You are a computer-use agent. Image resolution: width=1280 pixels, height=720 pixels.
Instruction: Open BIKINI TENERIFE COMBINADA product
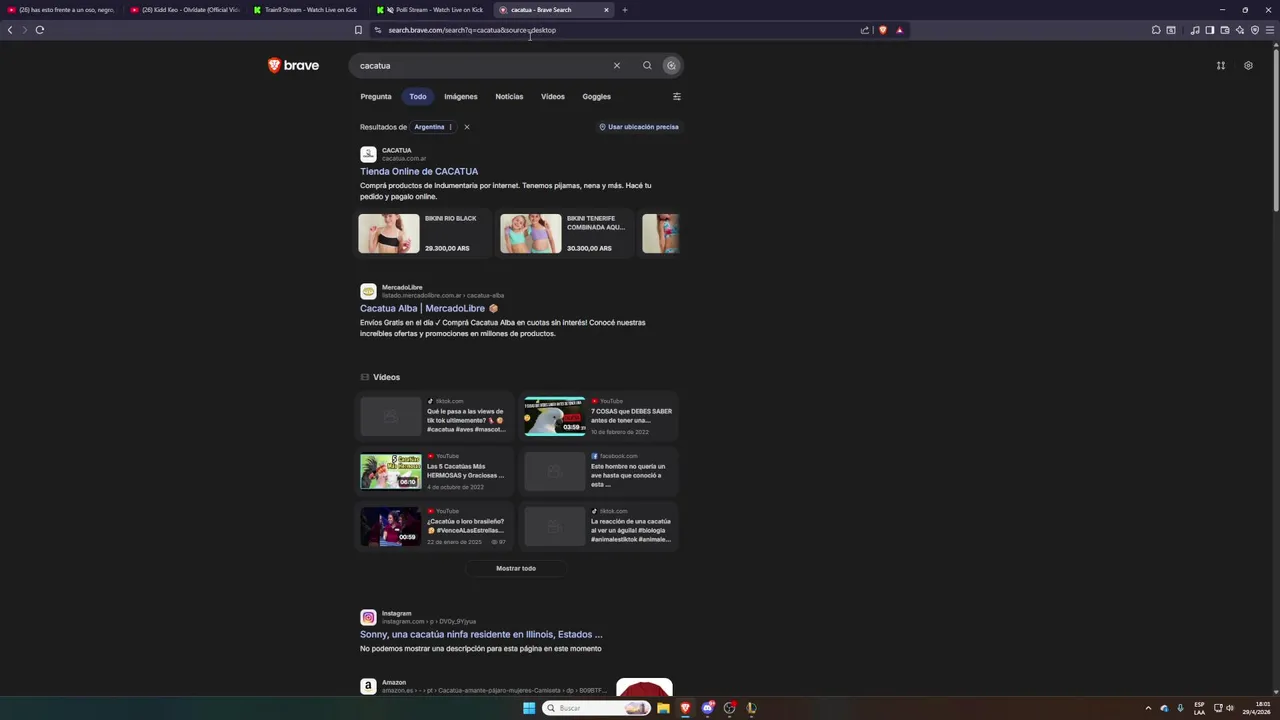(x=566, y=233)
